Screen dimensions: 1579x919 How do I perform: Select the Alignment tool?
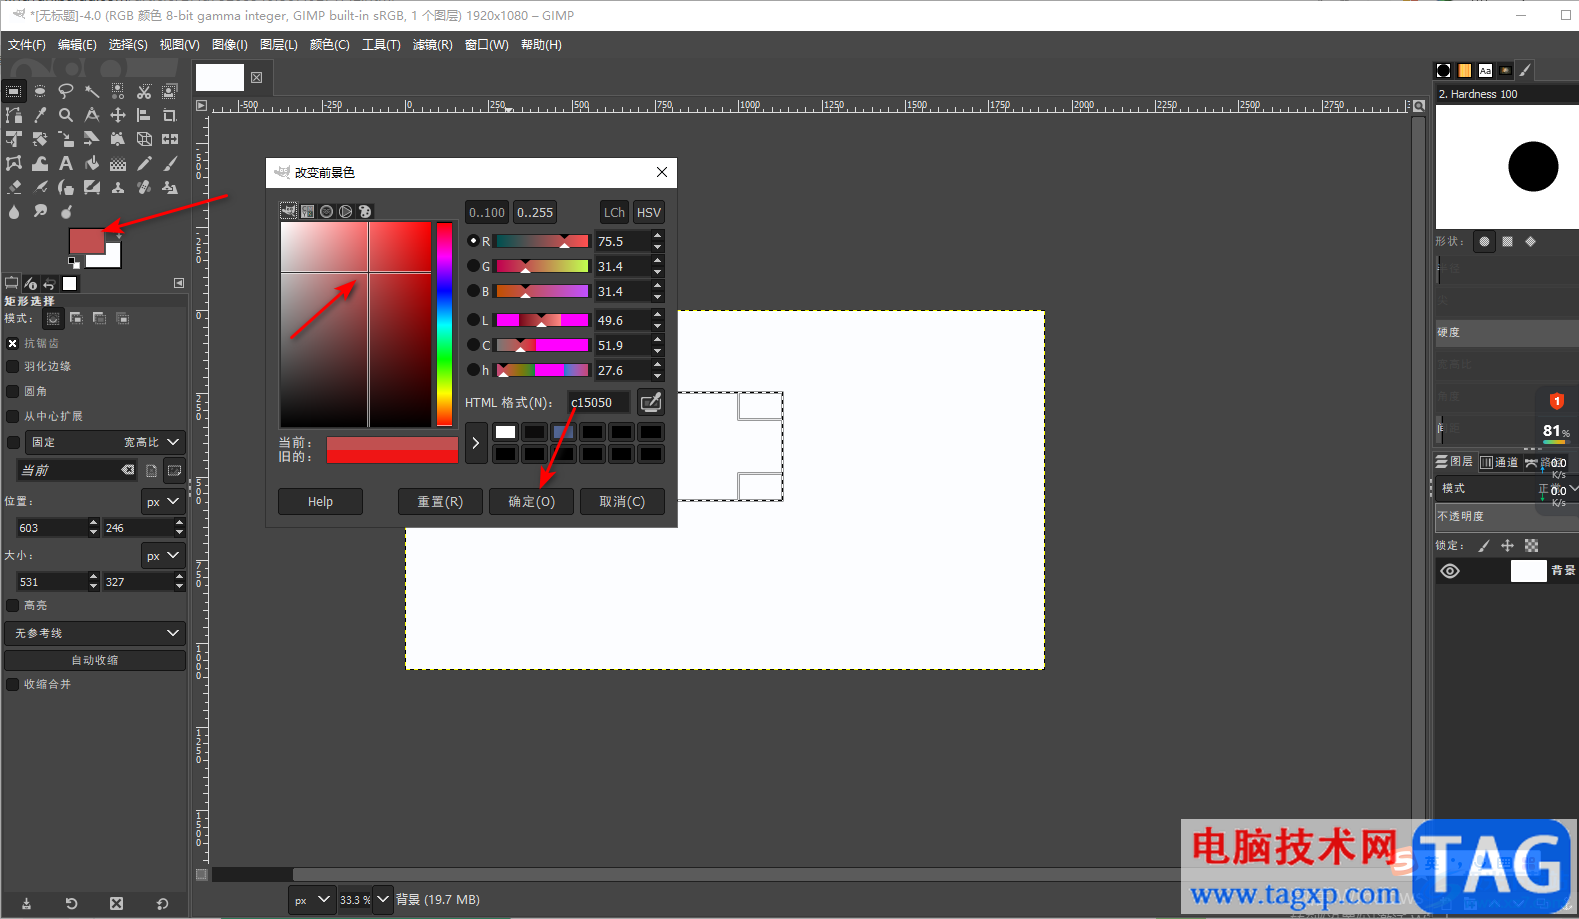tap(144, 115)
